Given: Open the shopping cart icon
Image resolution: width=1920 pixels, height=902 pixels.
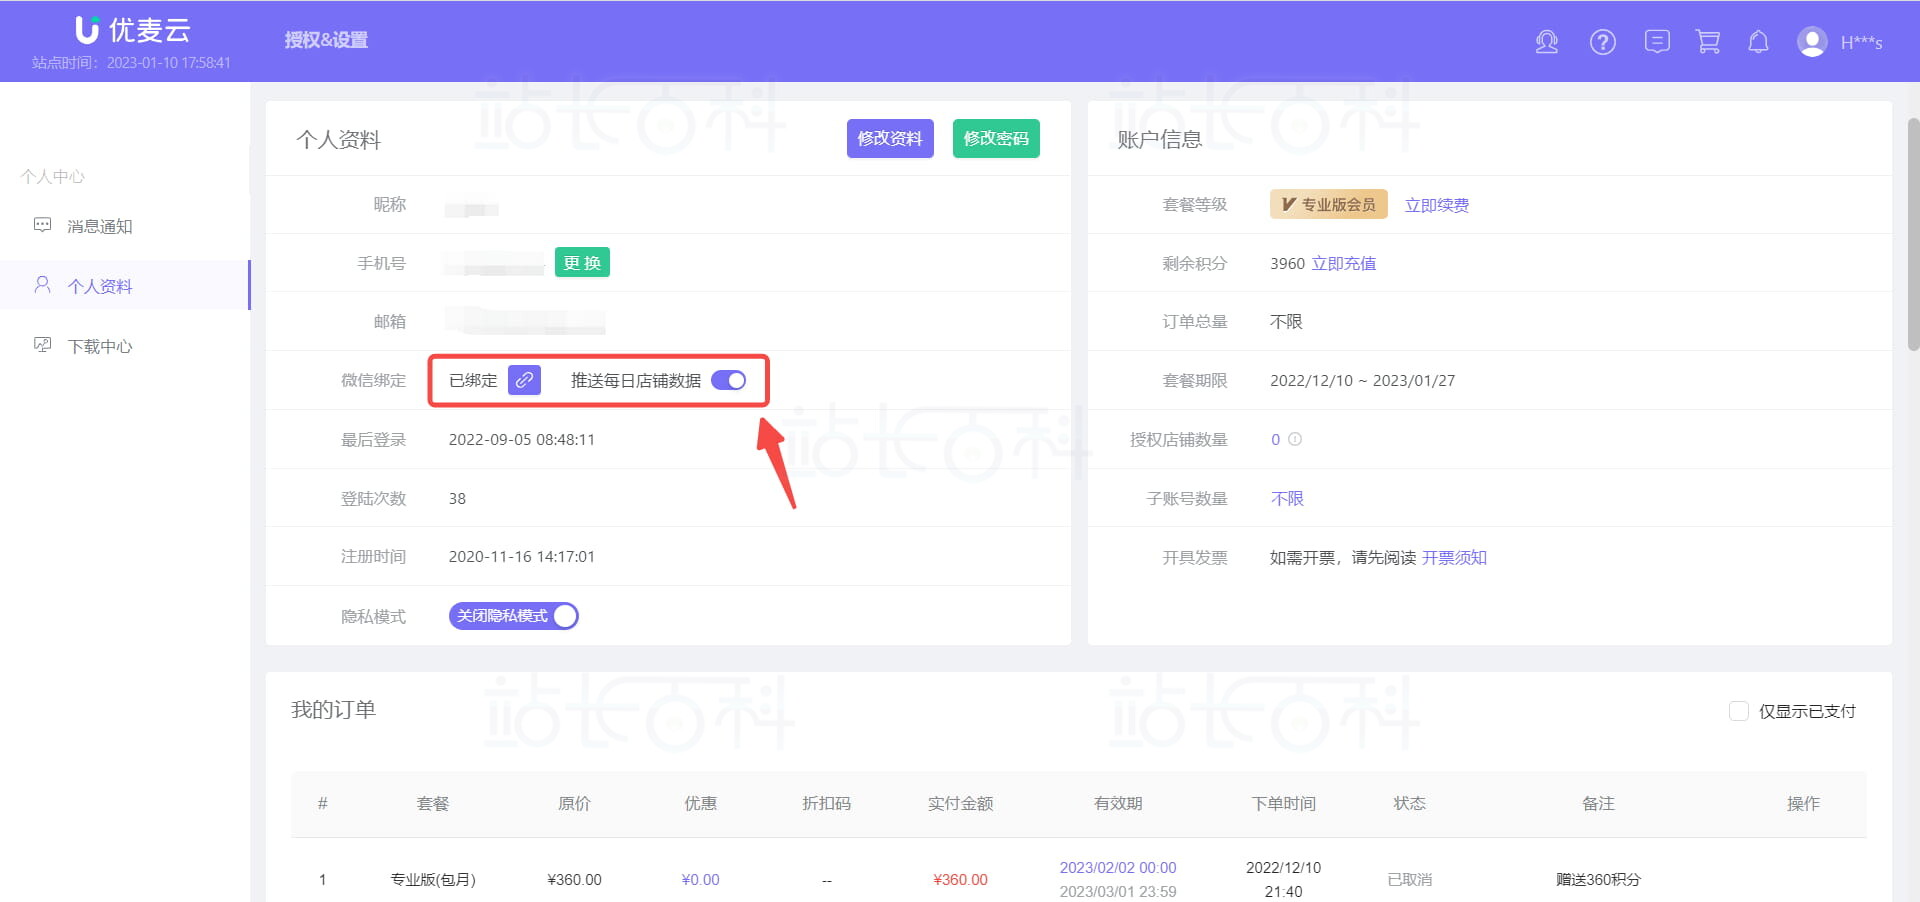Looking at the screenshot, I should point(1708,42).
